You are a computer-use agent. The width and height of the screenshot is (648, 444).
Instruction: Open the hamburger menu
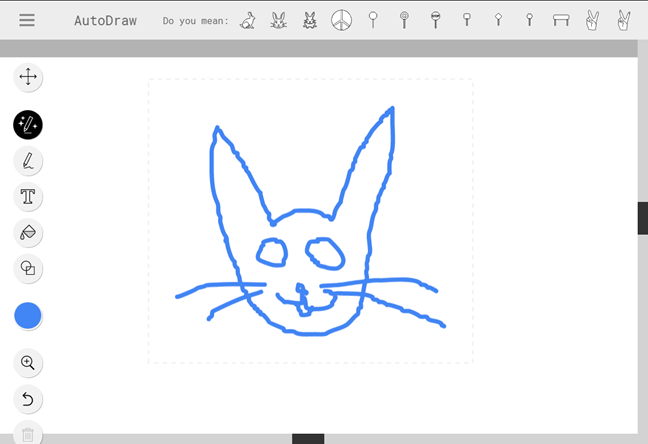[27, 20]
